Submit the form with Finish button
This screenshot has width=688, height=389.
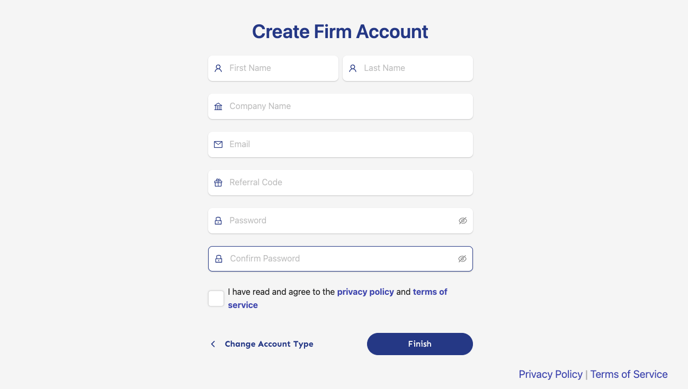coord(420,344)
